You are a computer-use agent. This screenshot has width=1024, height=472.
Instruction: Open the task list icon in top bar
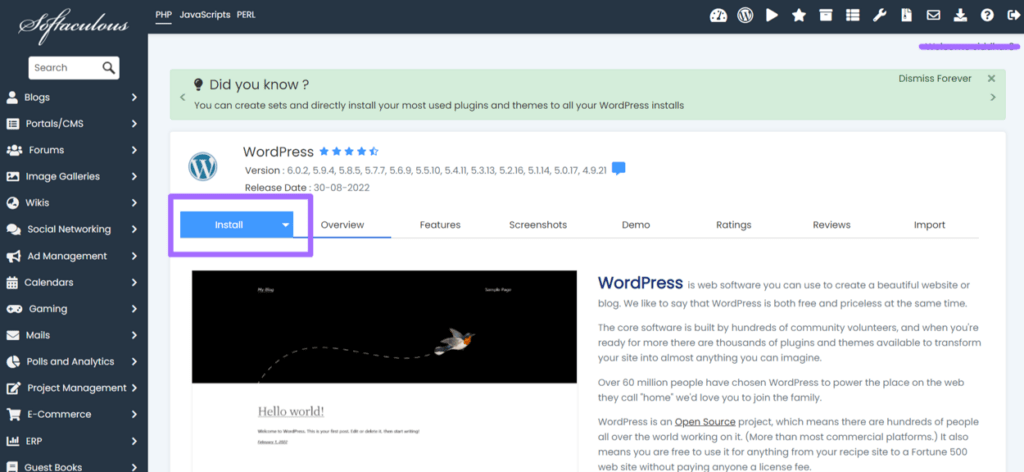point(852,16)
